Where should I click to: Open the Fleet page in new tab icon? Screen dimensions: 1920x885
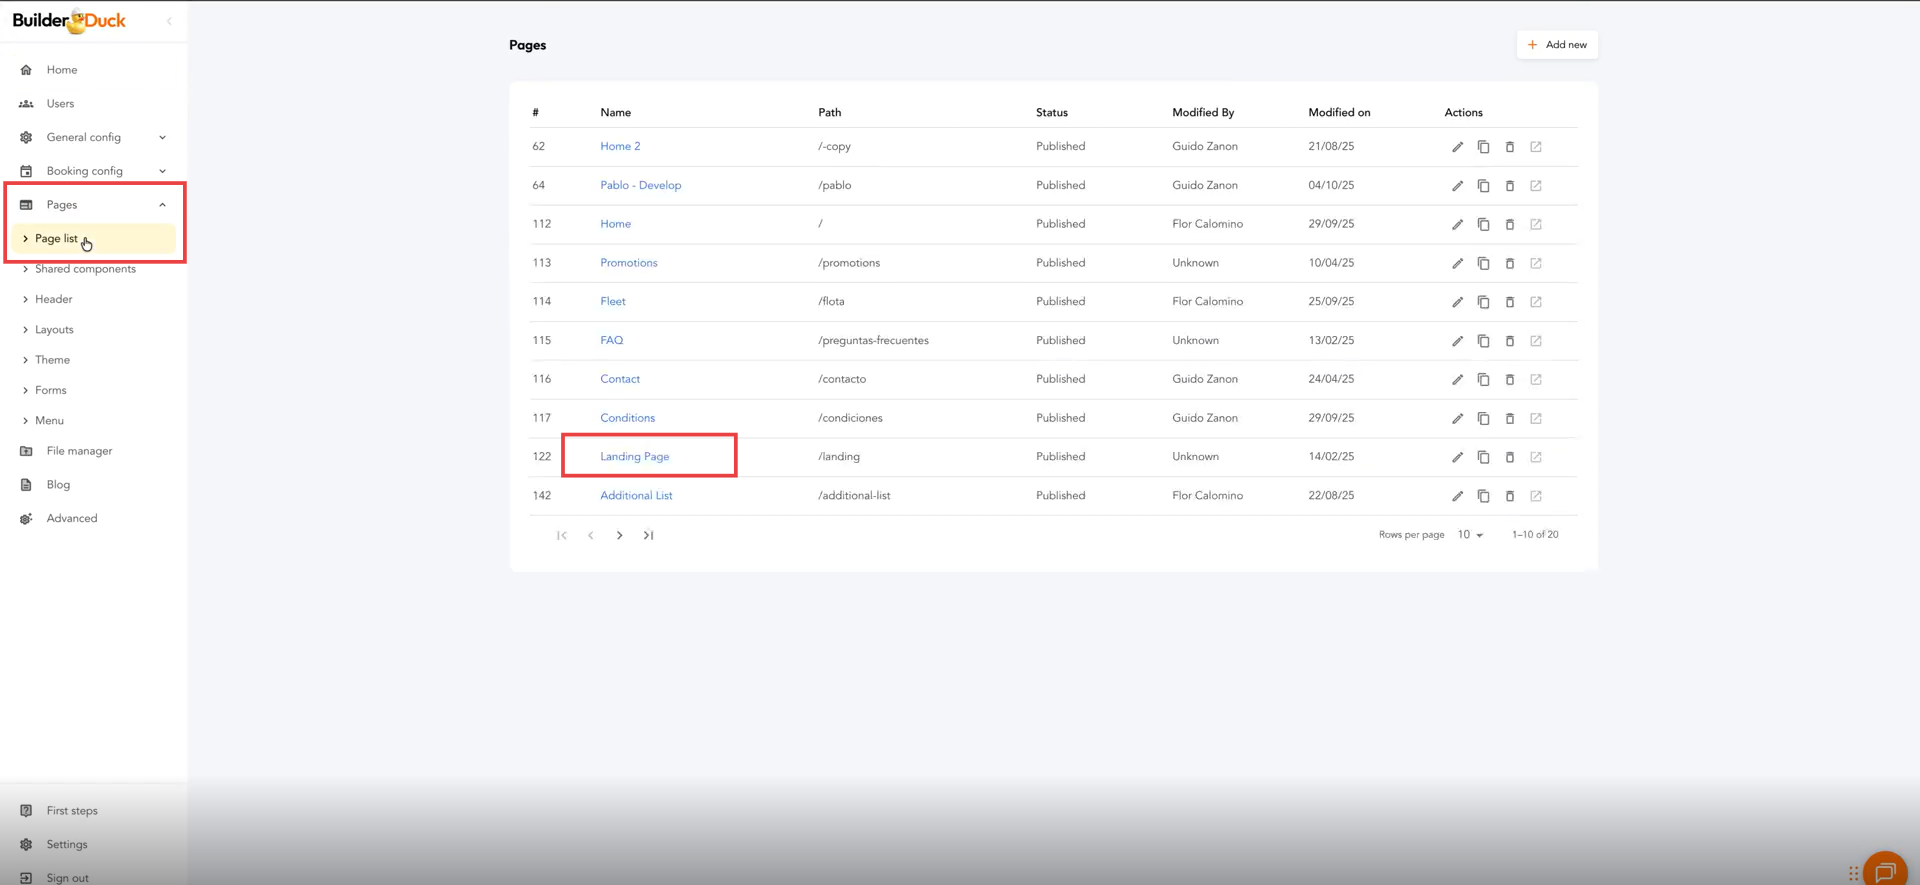(x=1535, y=302)
